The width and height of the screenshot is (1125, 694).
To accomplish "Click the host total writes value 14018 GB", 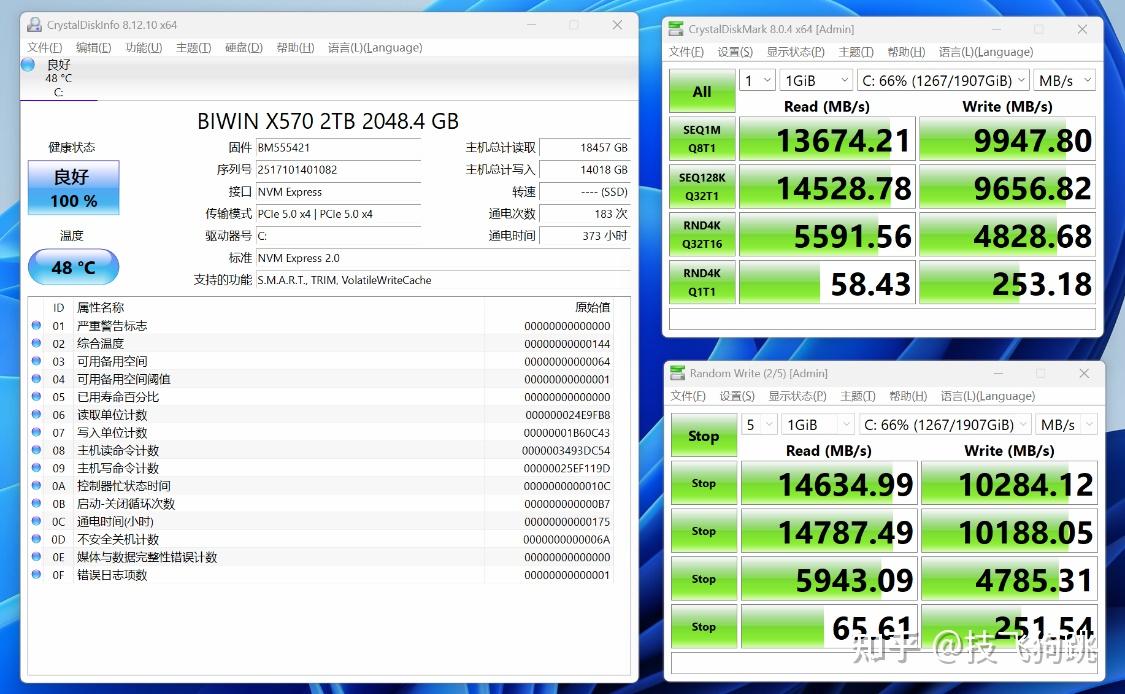I will tap(585, 170).
